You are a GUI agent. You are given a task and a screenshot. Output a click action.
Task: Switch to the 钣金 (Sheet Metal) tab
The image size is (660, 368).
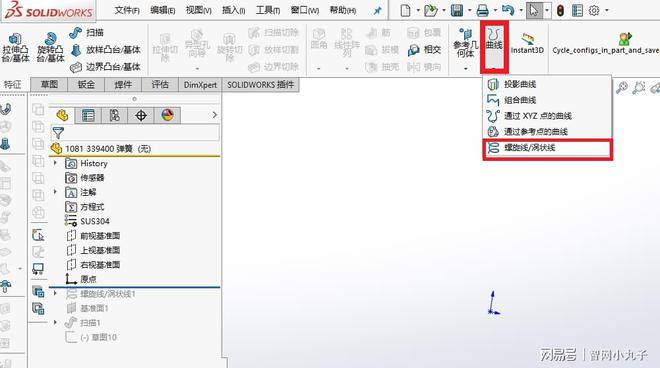(86, 85)
